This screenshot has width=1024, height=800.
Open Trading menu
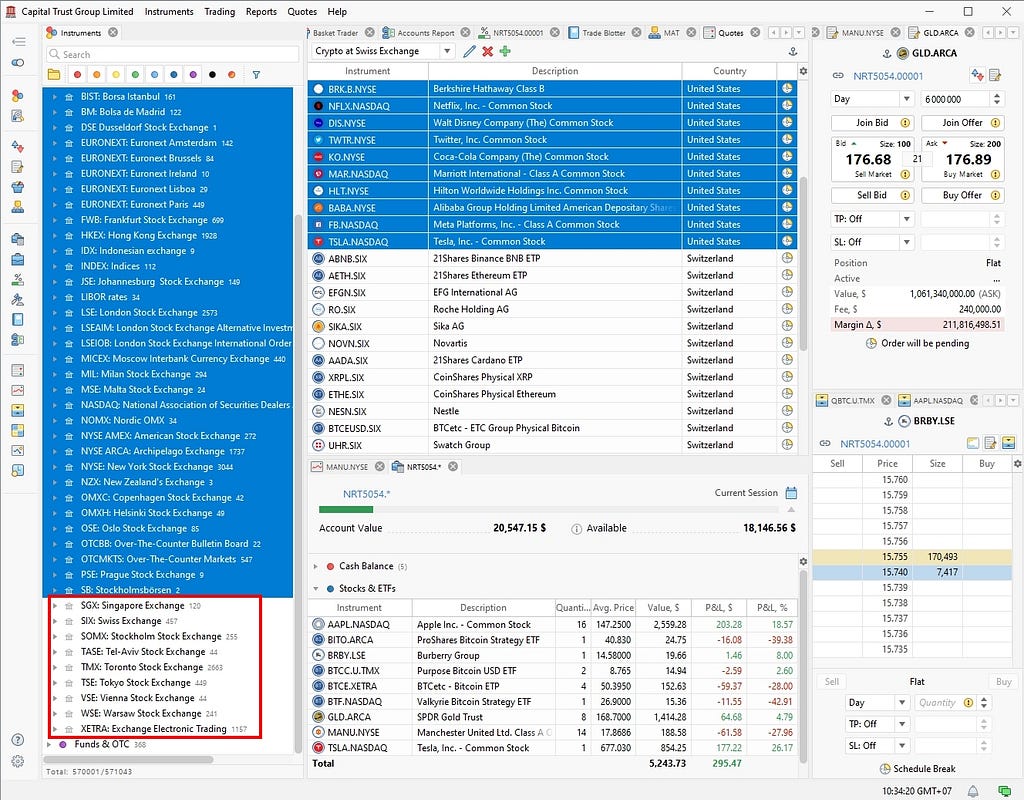click(x=219, y=12)
